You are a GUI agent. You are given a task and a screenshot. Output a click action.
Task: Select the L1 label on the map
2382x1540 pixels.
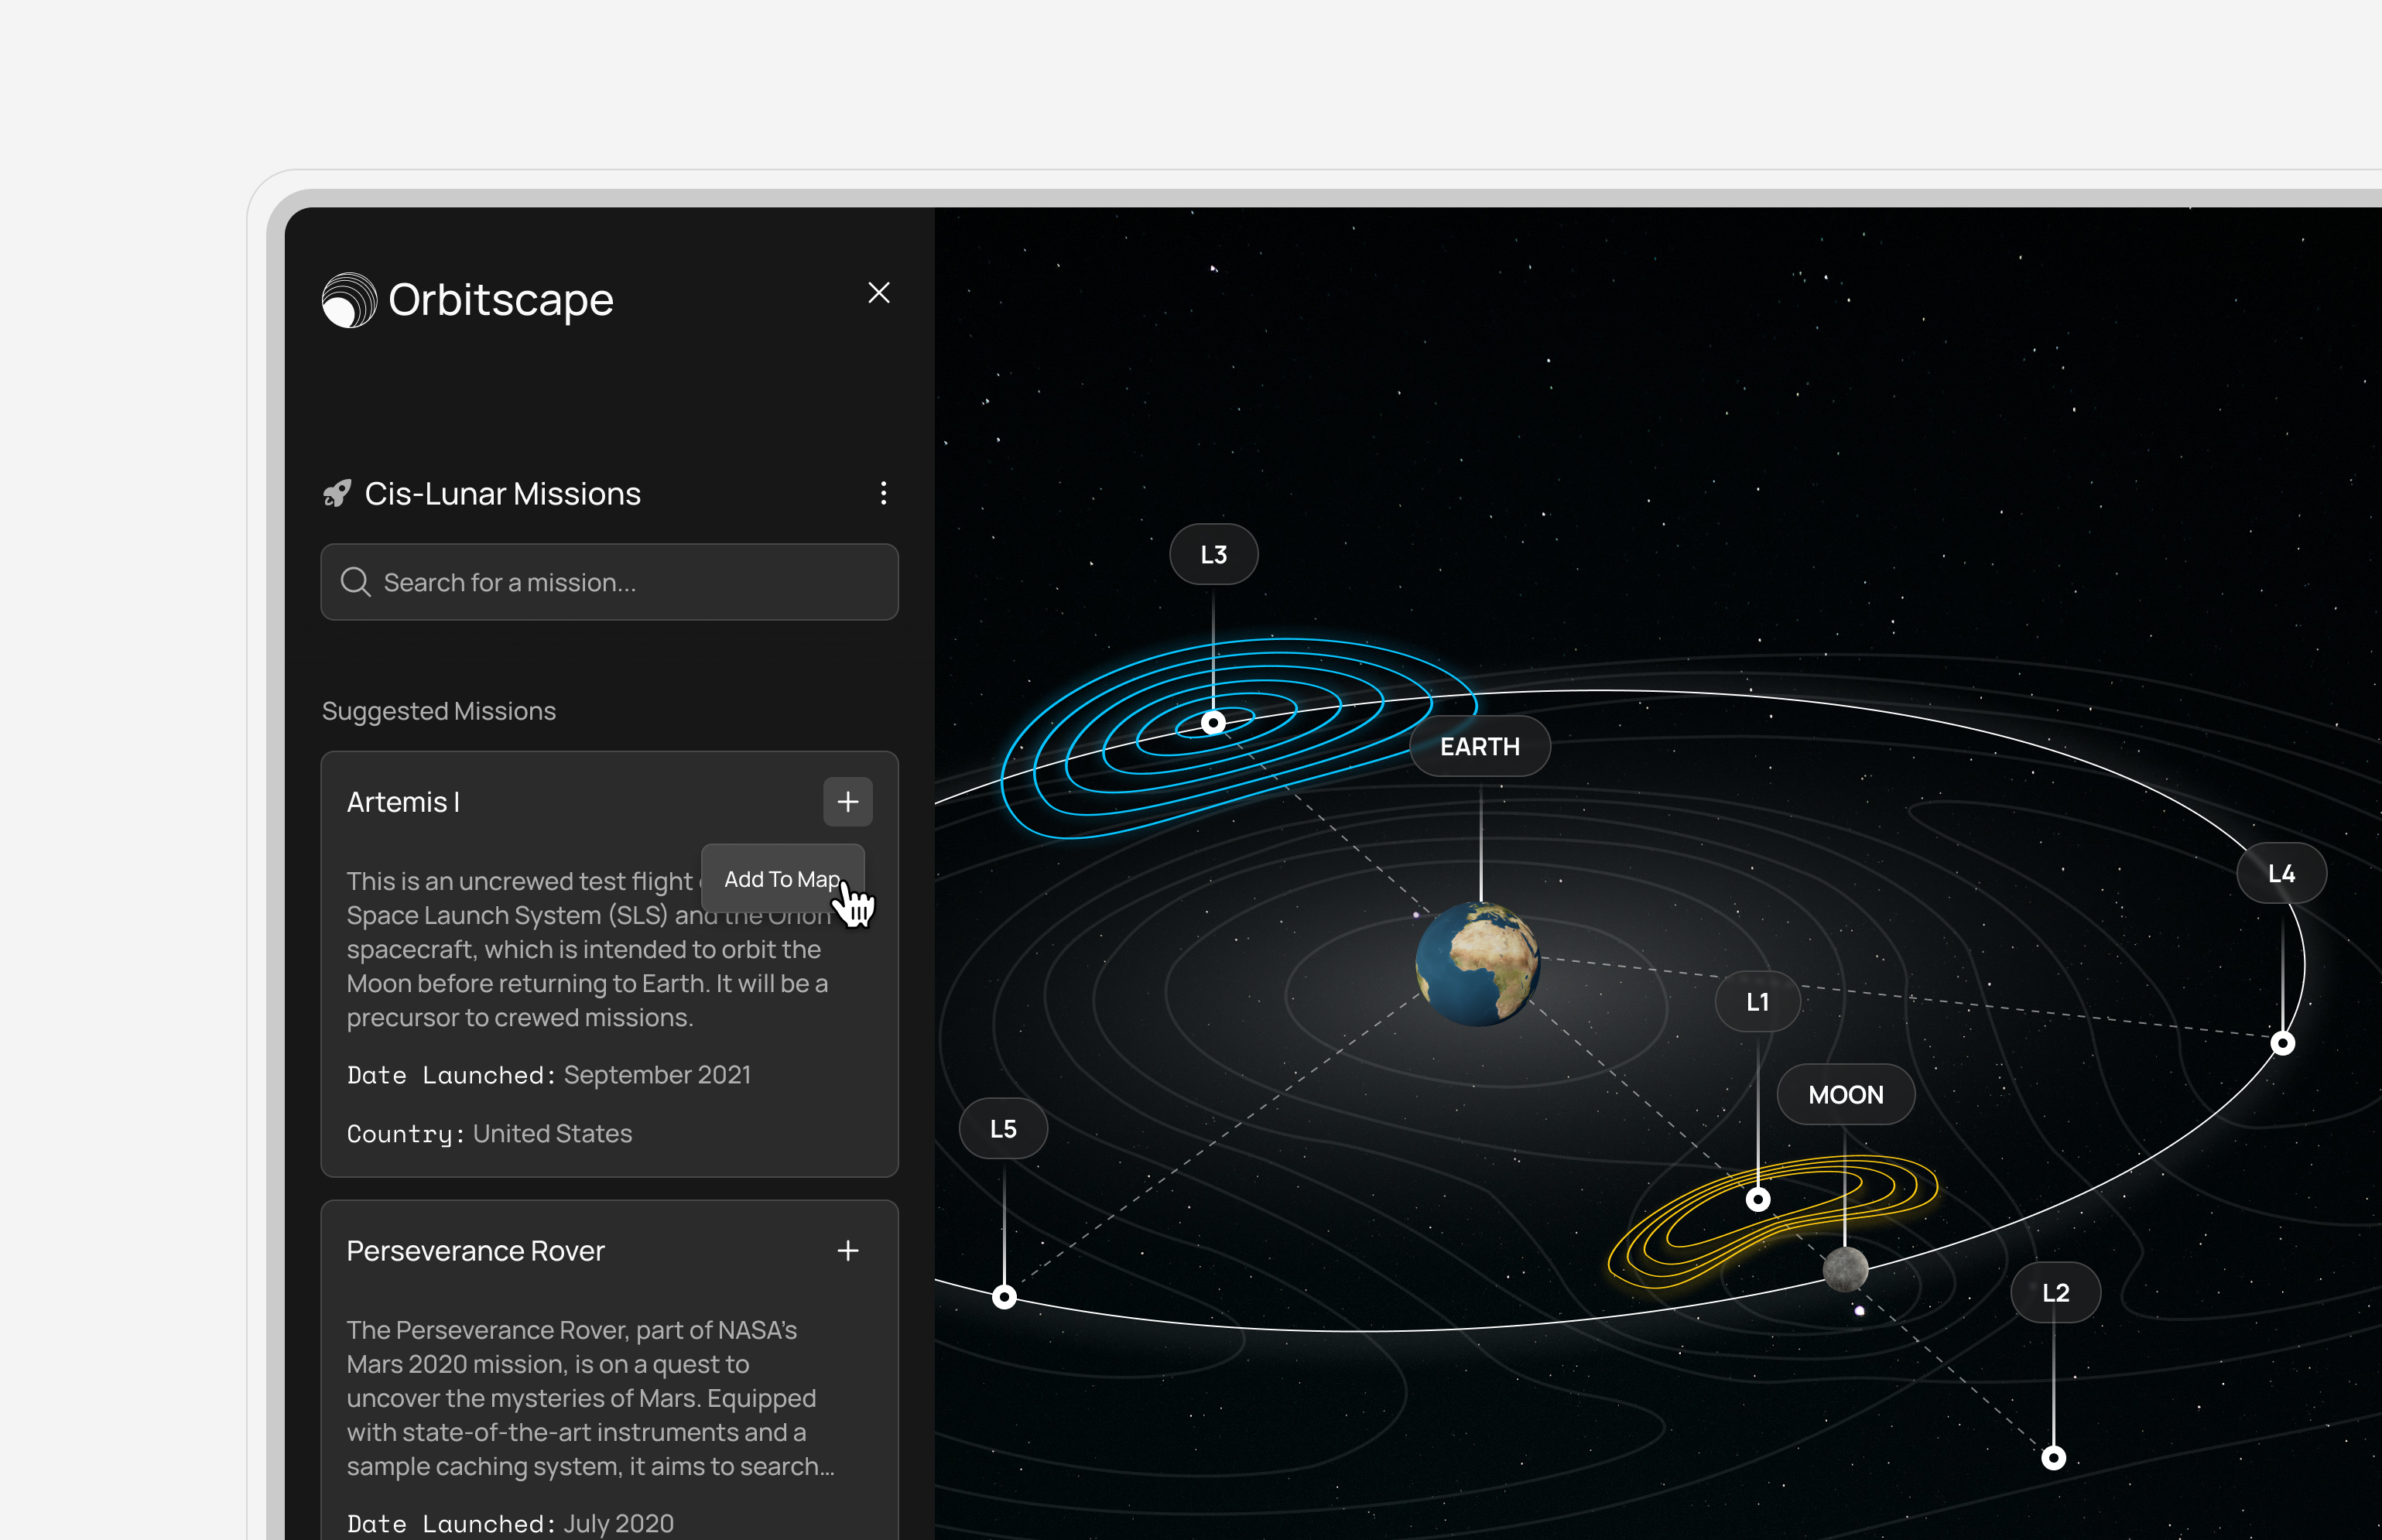click(x=1757, y=1002)
